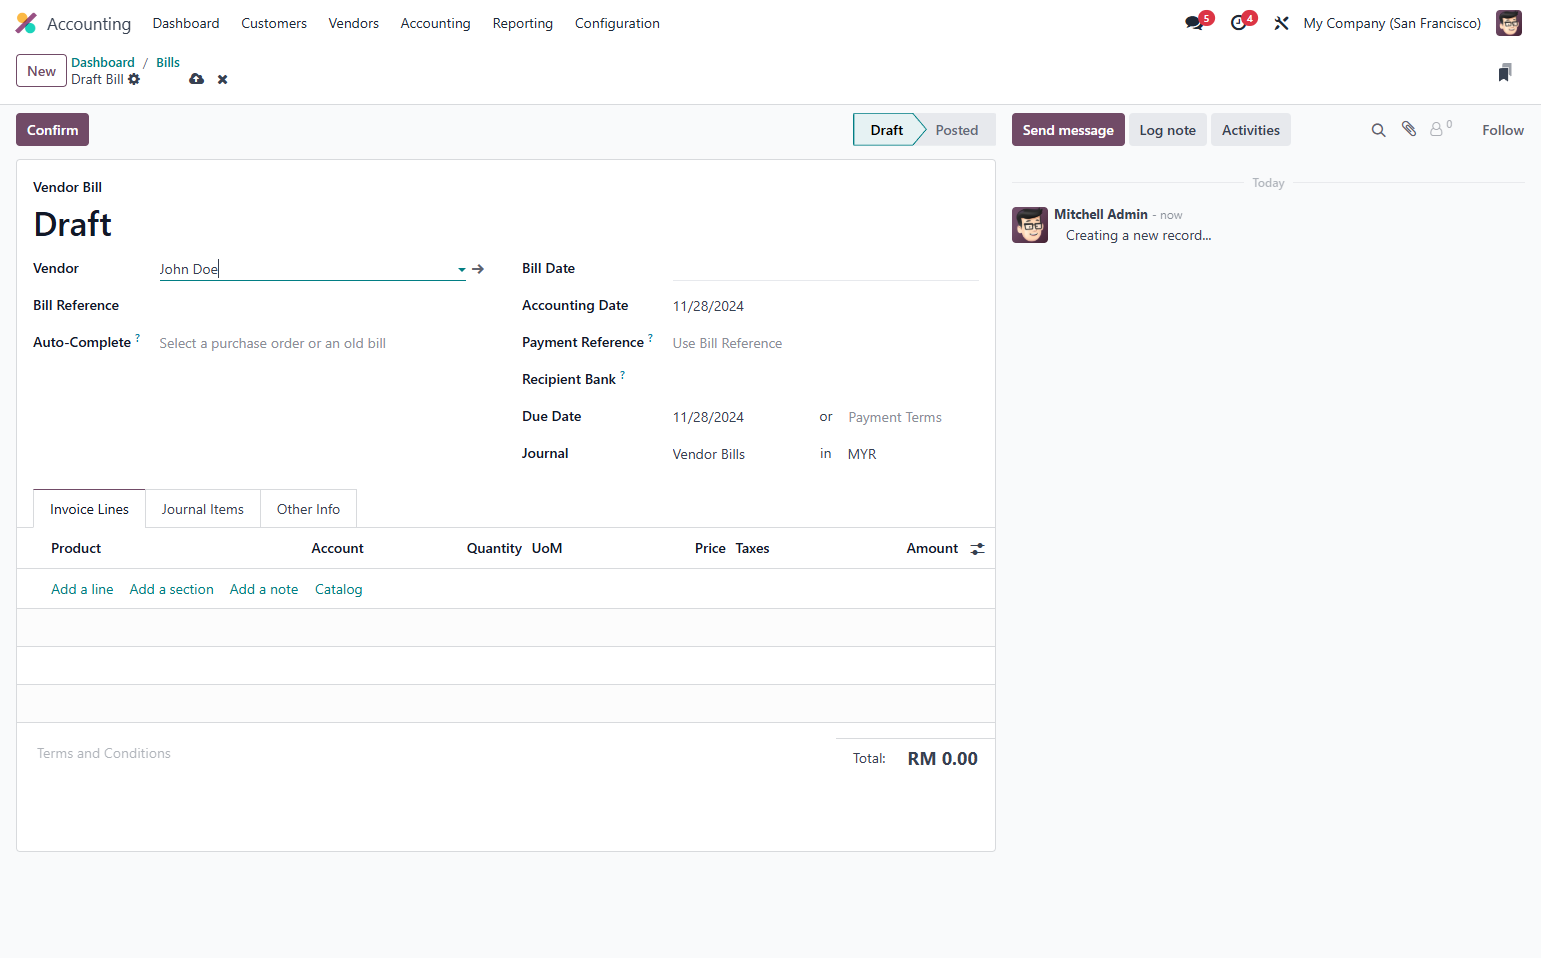Screen dimensions: 1541x958
Task: Attach files using the paperclip icon
Action: tap(1409, 129)
